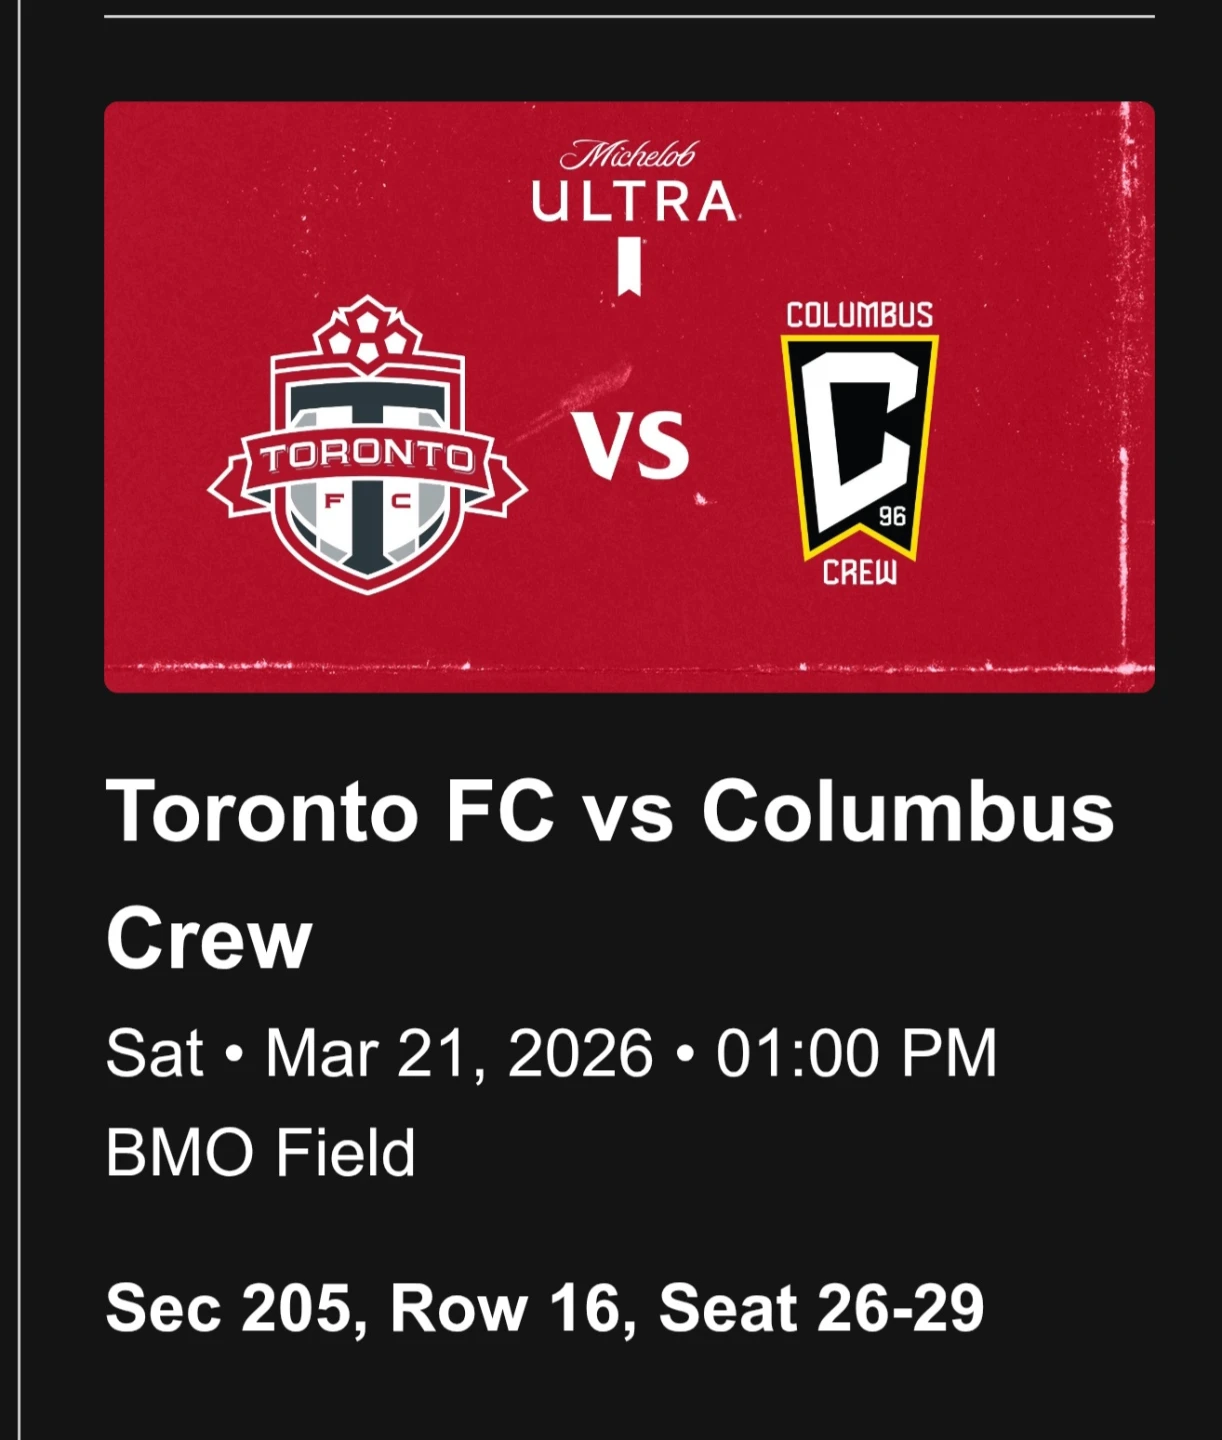Tap the COLUMBUS text above the shield
The image size is (1222, 1440).
(859, 315)
